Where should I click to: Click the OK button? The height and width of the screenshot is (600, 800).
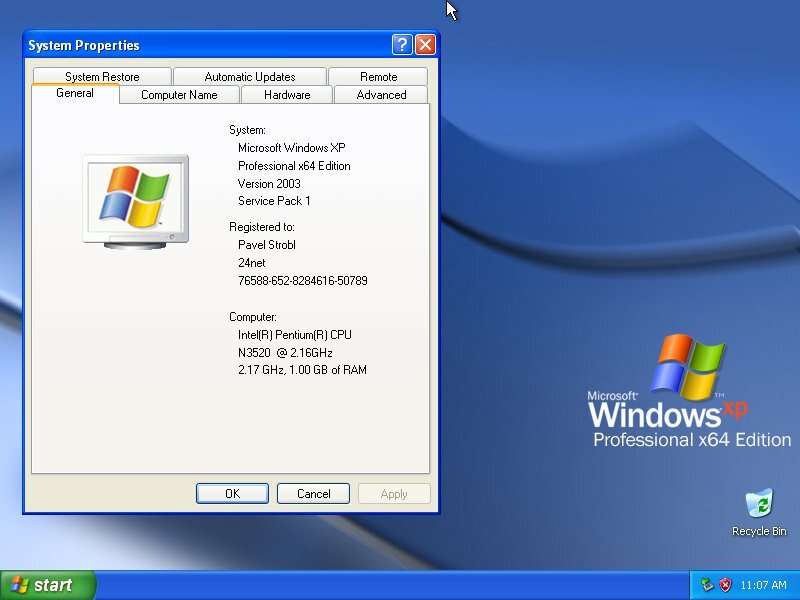coord(231,493)
